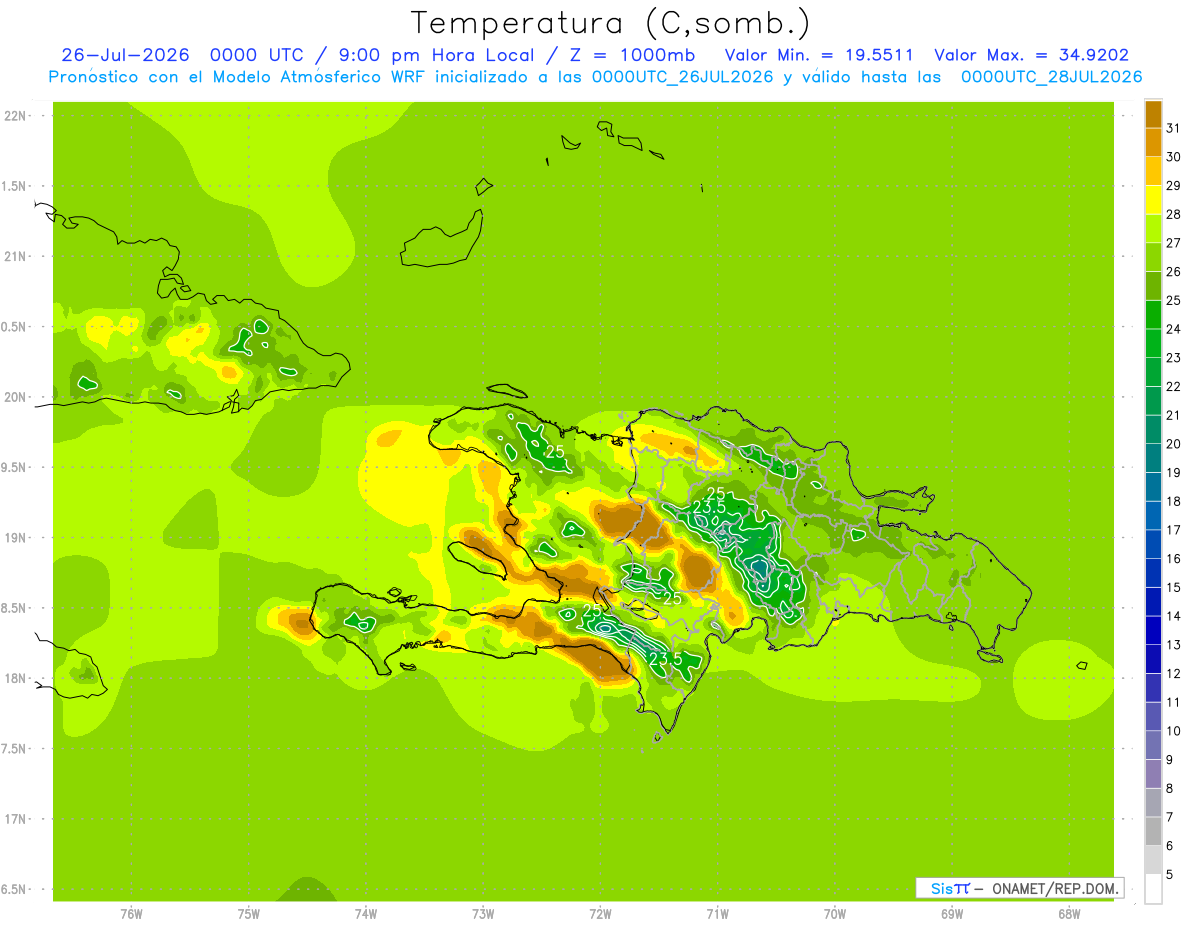Image resolution: width=1200 pixels, height=927 pixels.
Task: Click the yellow legend band between 28 and 29
Action: pos(1153,200)
